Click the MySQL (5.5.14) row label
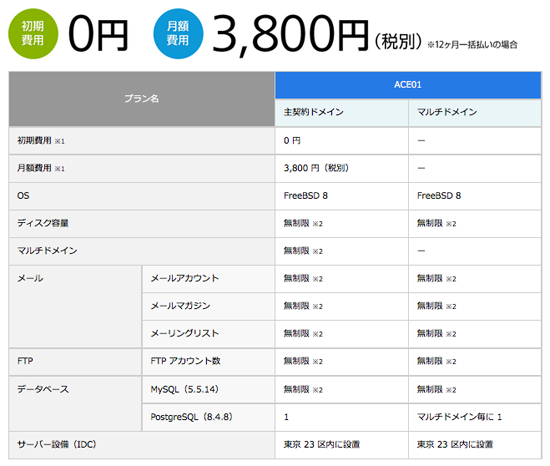Viewport: 550px width, 466px height. click(x=185, y=389)
